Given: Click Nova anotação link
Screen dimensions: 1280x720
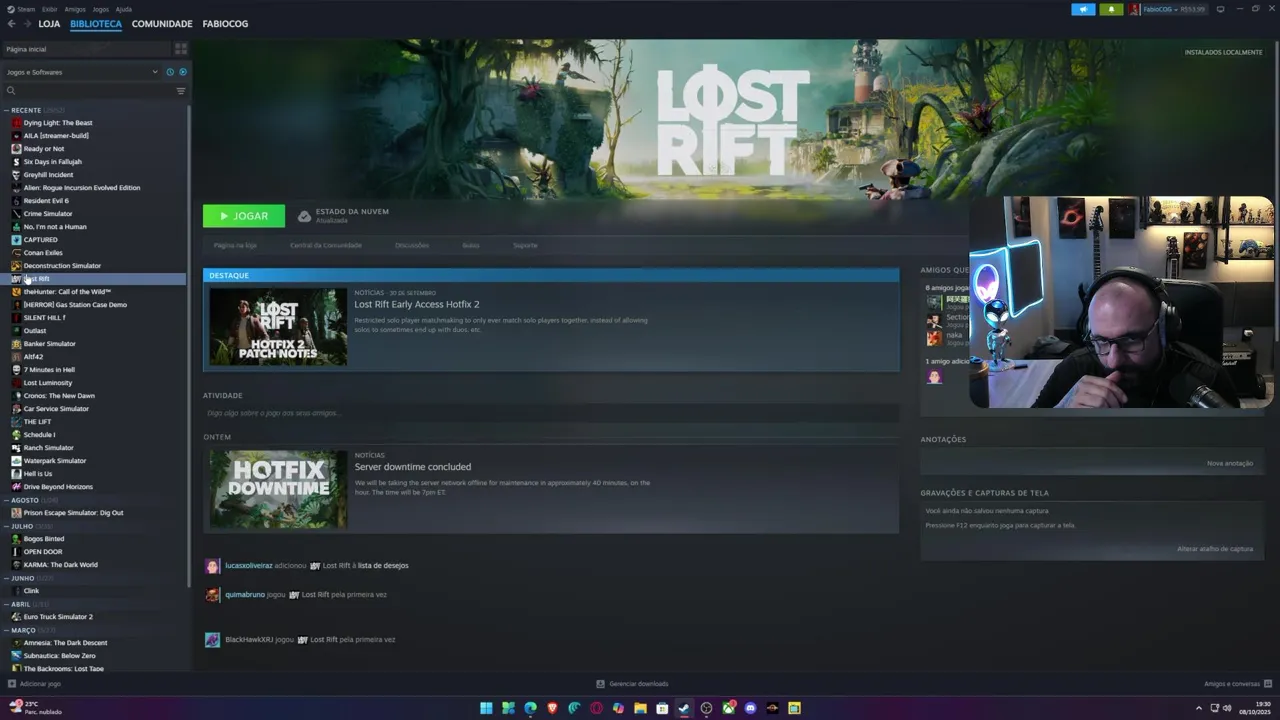Looking at the screenshot, I should (1230, 463).
